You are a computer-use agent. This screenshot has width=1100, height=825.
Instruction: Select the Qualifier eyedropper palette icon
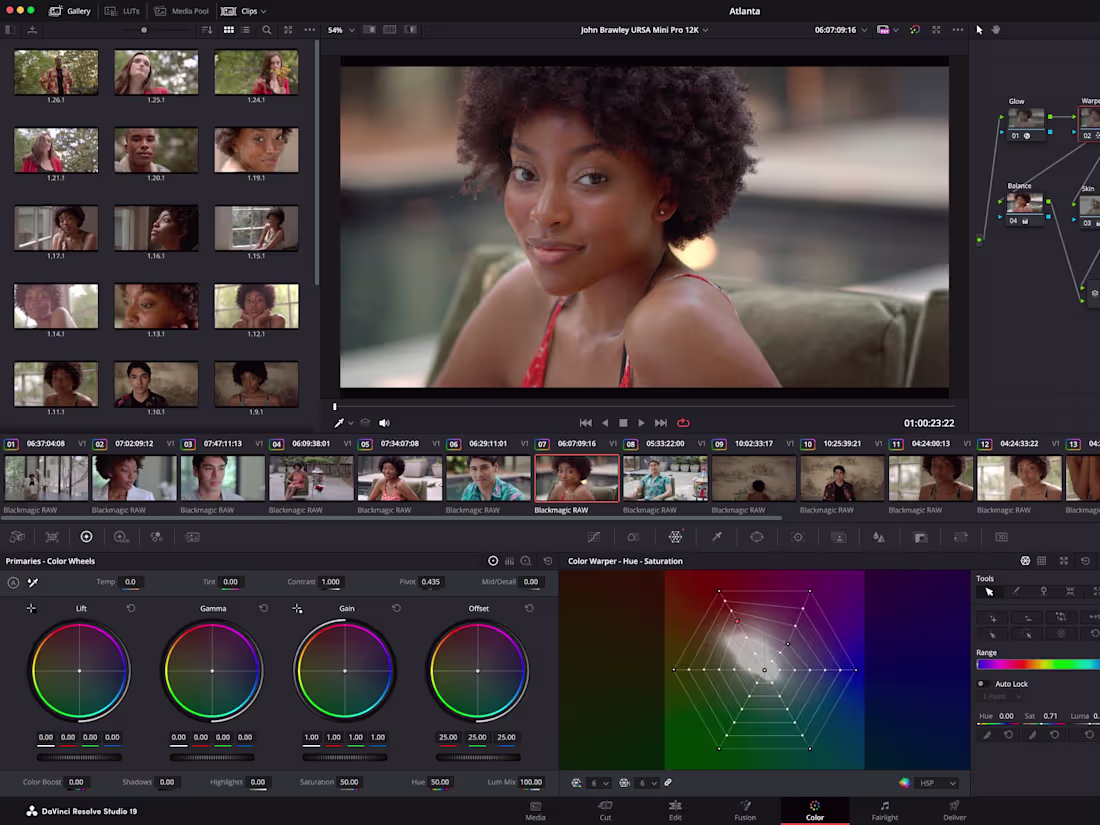pyautogui.click(x=717, y=537)
